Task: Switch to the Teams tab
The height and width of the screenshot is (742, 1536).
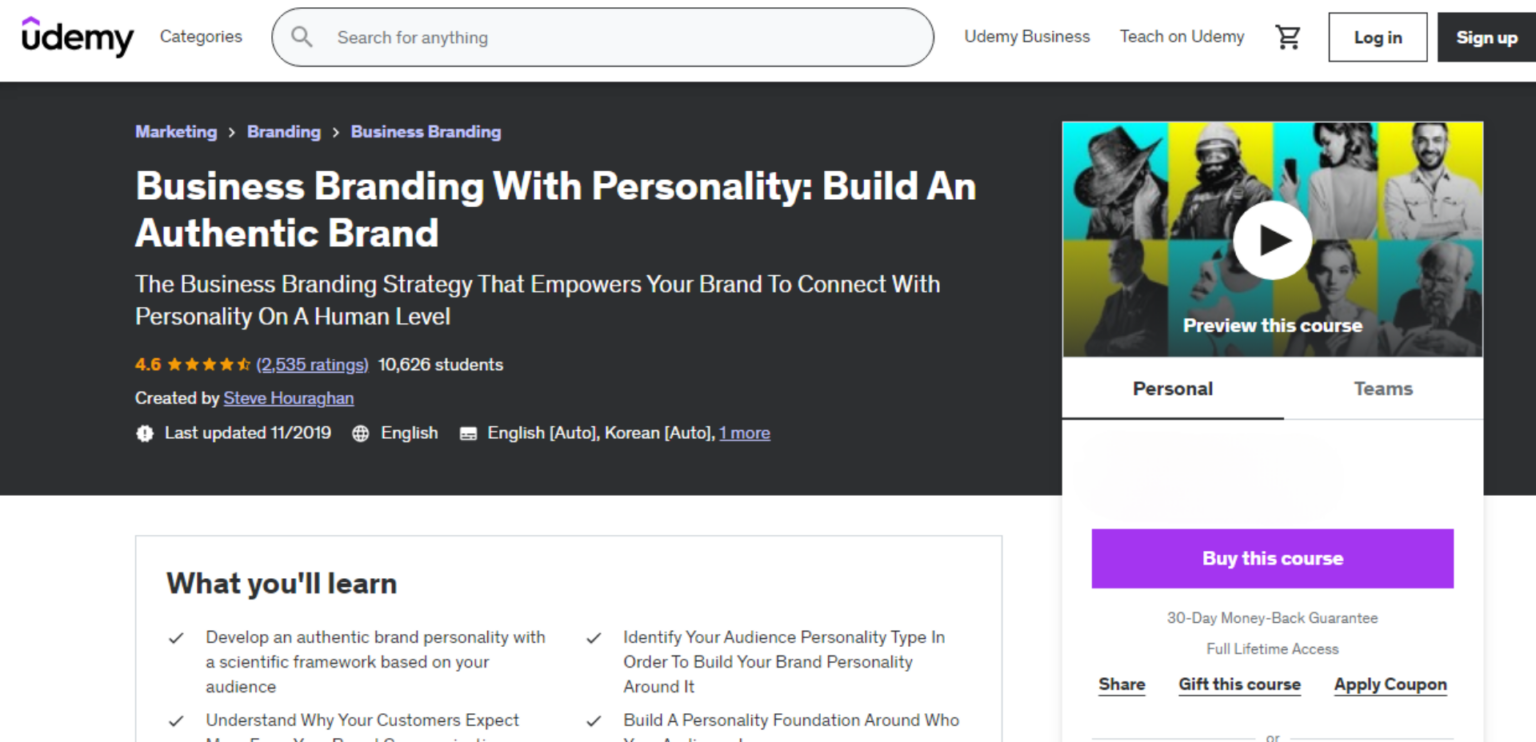Action: [x=1383, y=389]
